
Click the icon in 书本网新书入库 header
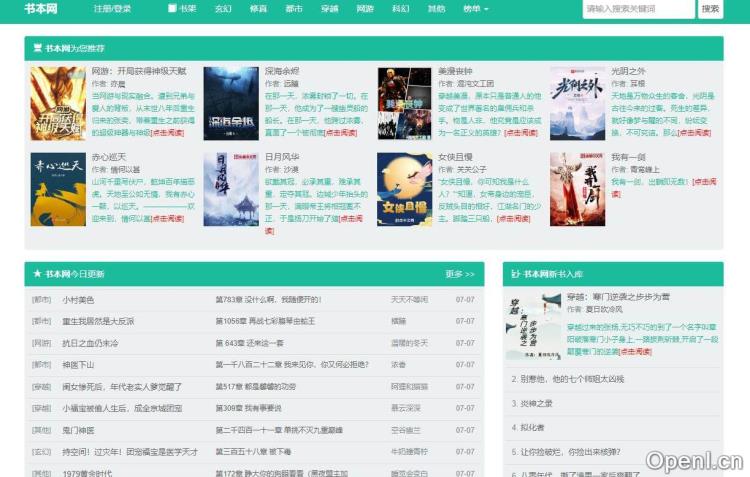515,273
